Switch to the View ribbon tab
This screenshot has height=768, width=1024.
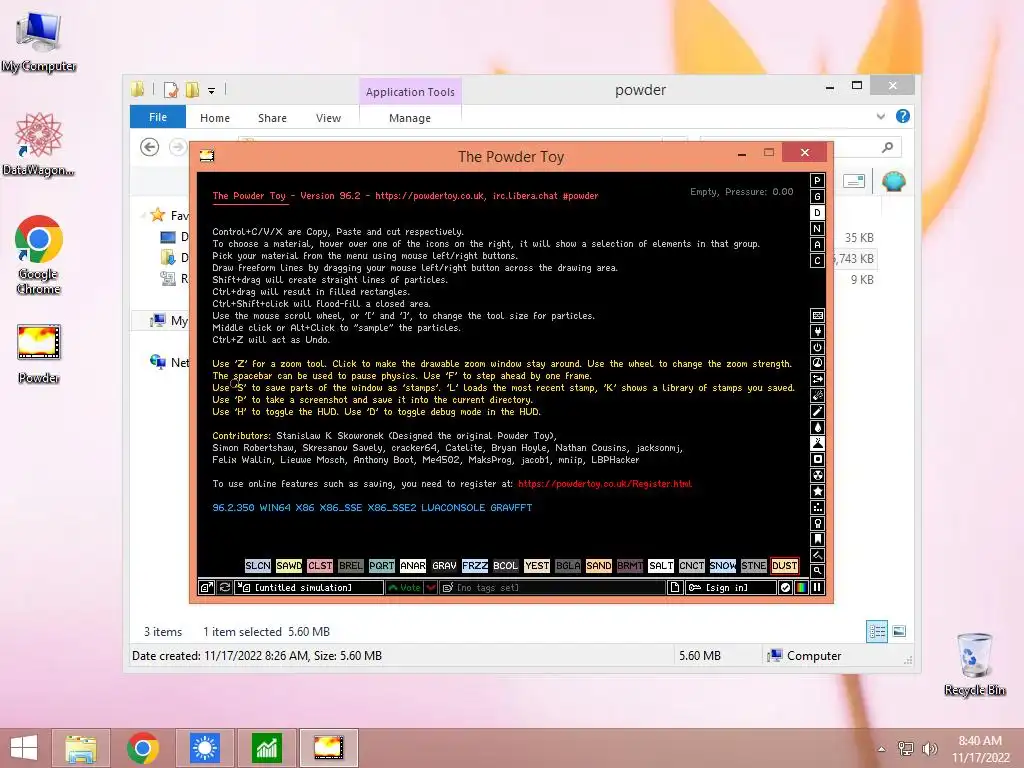(328, 118)
